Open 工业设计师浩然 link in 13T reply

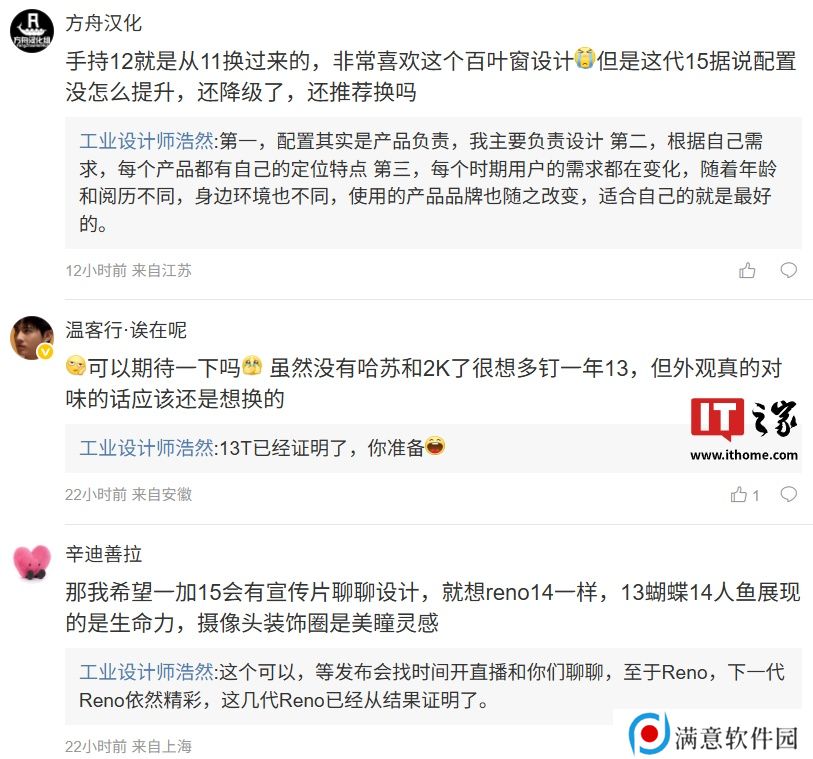[x=146, y=447]
